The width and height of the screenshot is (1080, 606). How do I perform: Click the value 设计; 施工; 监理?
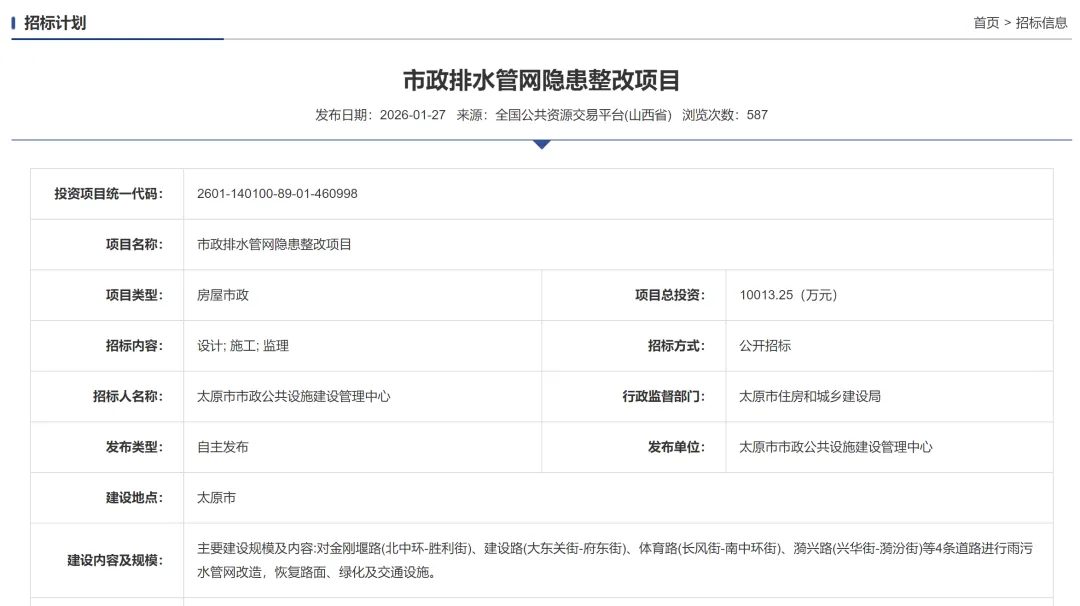pos(242,346)
